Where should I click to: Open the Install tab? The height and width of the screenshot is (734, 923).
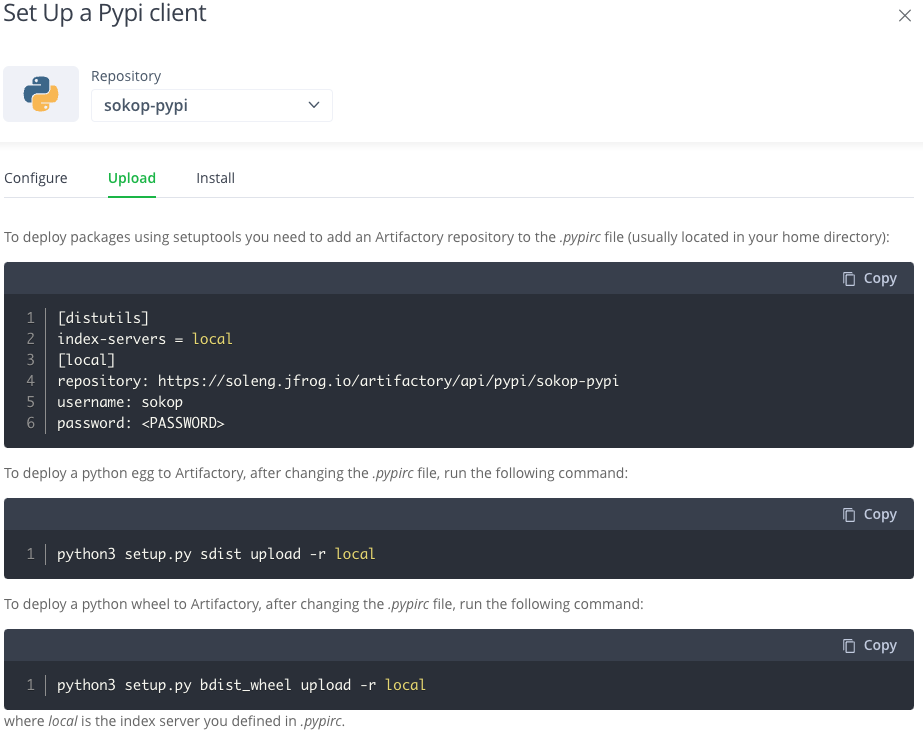point(215,178)
